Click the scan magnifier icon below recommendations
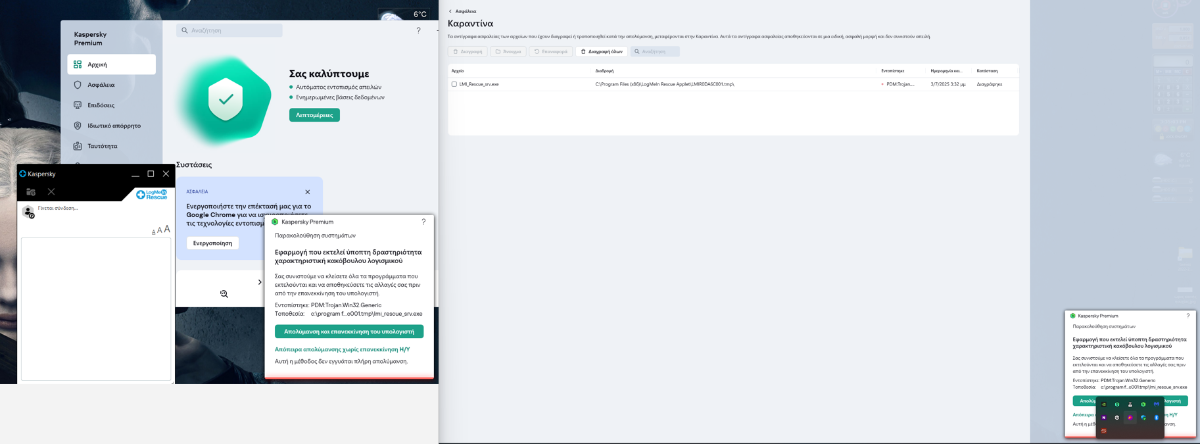This screenshot has width=1200, height=444. [224, 293]
